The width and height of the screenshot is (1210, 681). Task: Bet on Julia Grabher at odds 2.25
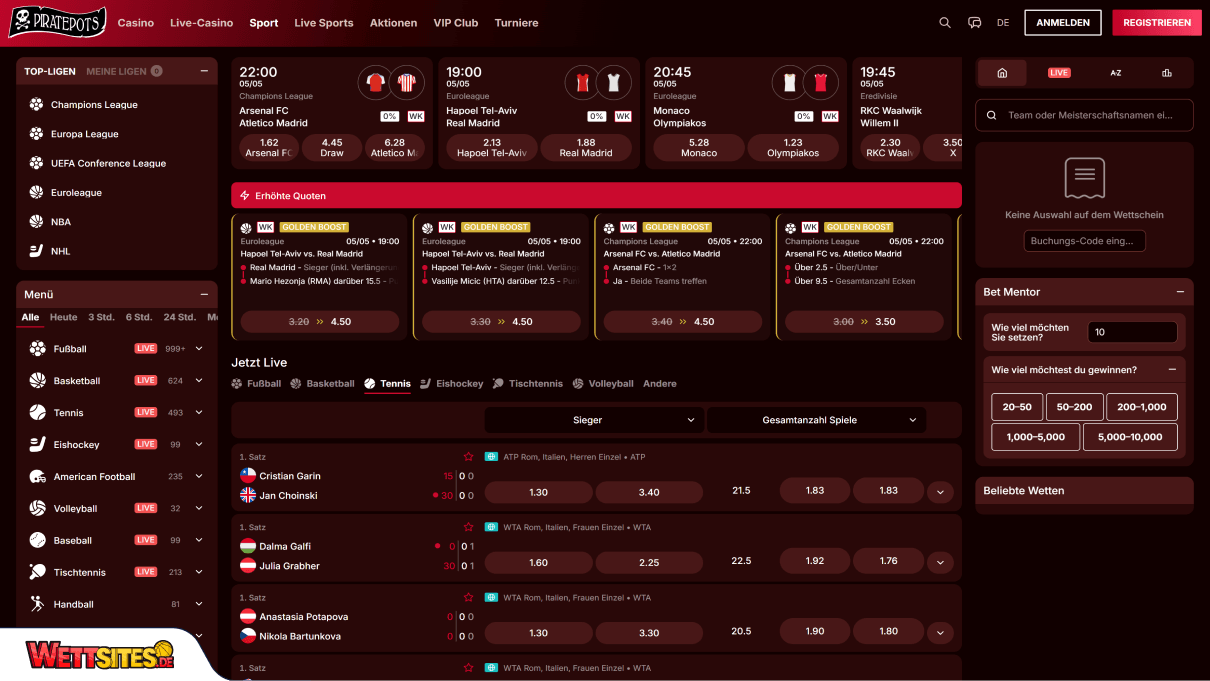[x=649, y=562]
